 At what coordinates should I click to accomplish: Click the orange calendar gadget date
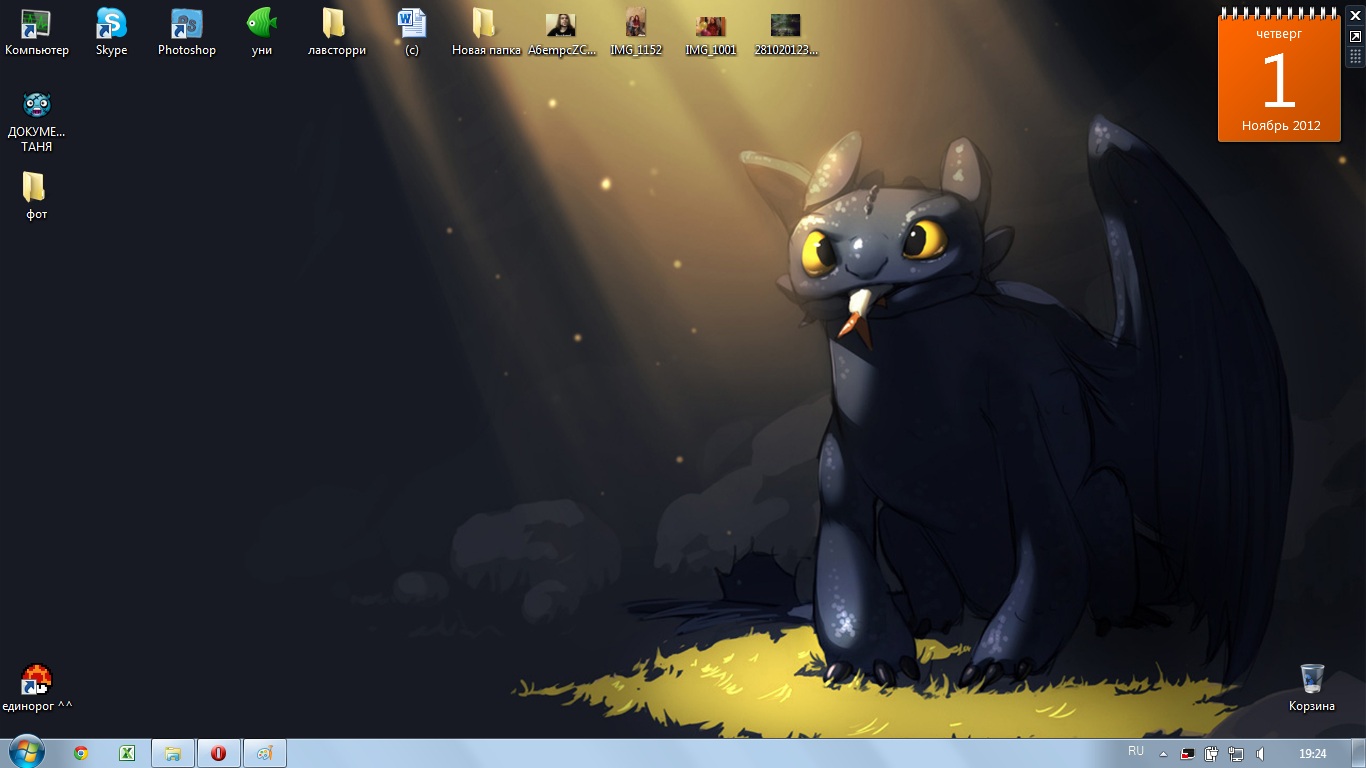coord(1279,81)
